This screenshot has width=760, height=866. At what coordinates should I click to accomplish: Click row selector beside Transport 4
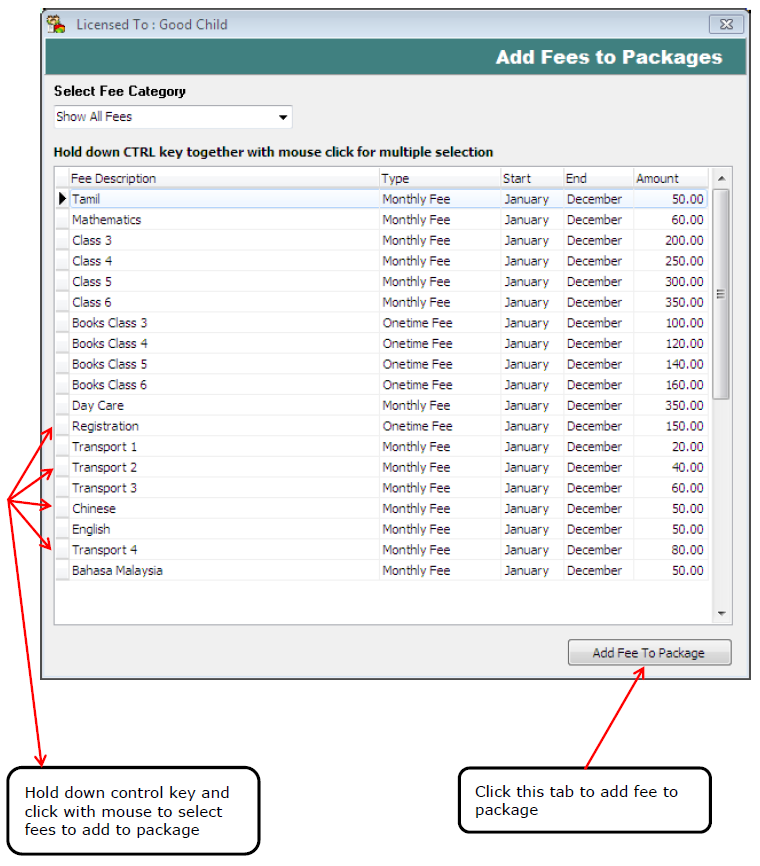pos(62,550)
